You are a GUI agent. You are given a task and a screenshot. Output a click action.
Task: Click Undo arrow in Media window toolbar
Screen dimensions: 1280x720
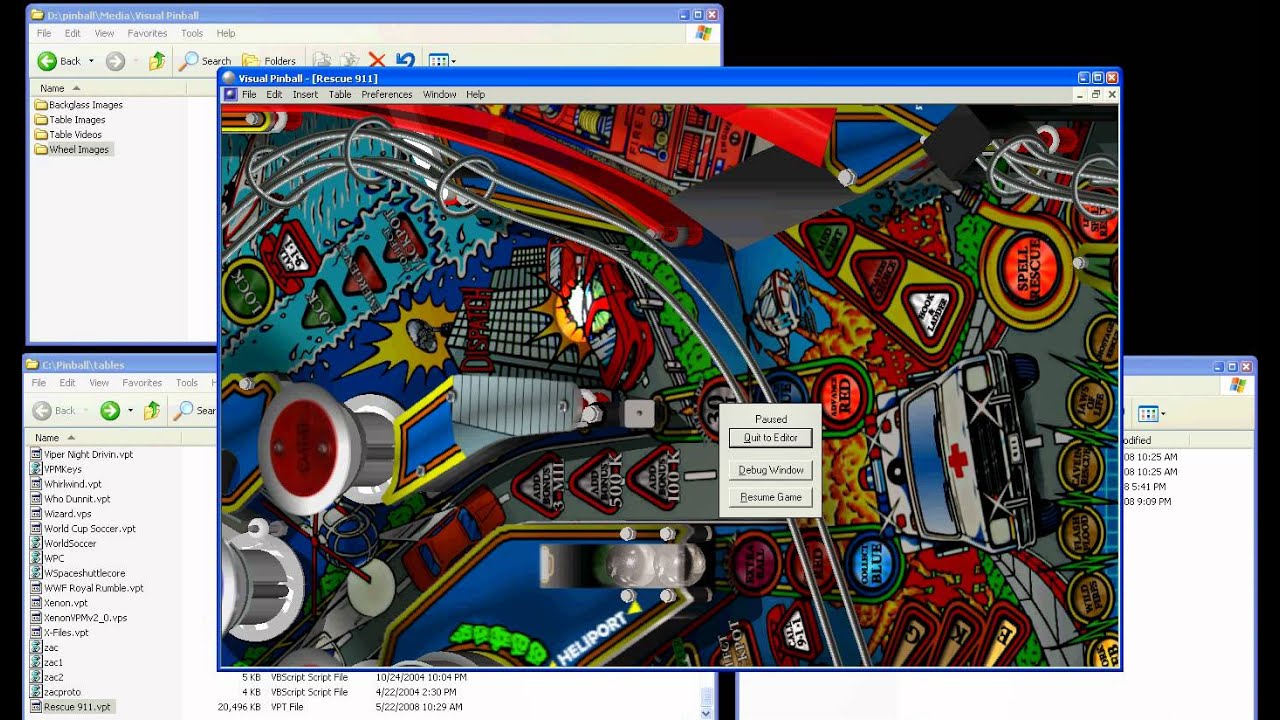[405, 61]
